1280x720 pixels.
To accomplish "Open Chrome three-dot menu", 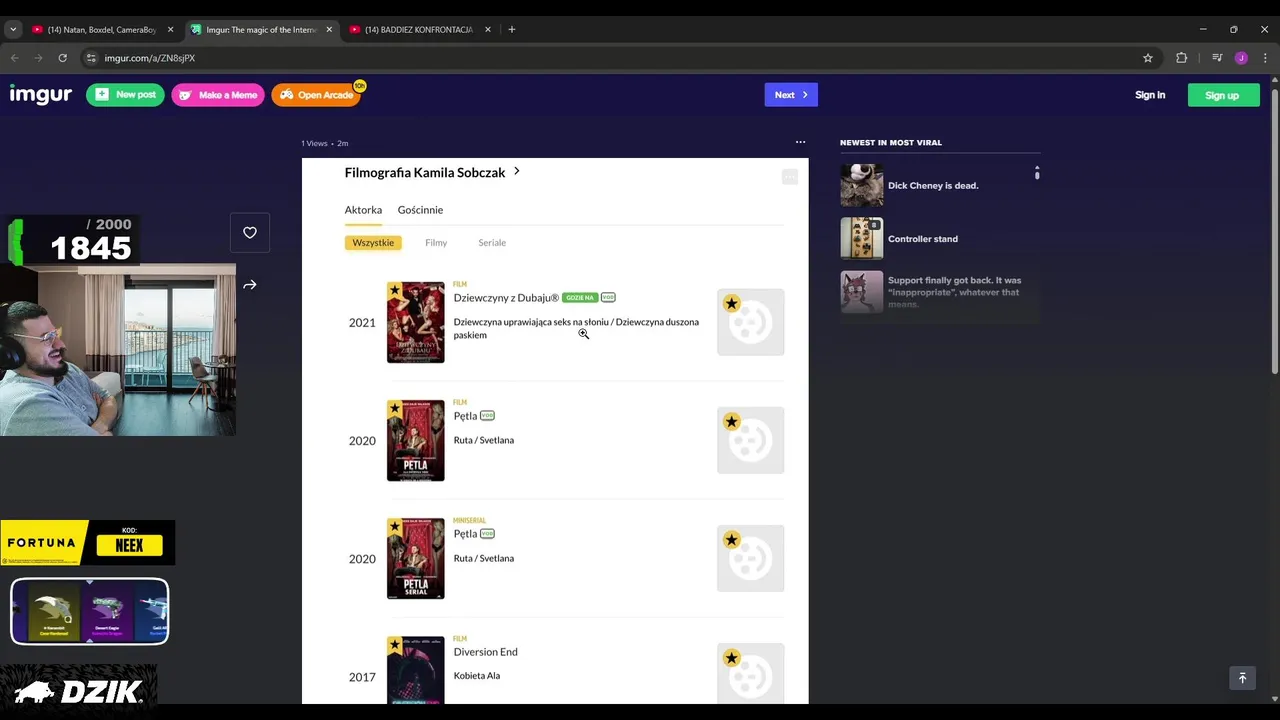I will point(1265,58).
